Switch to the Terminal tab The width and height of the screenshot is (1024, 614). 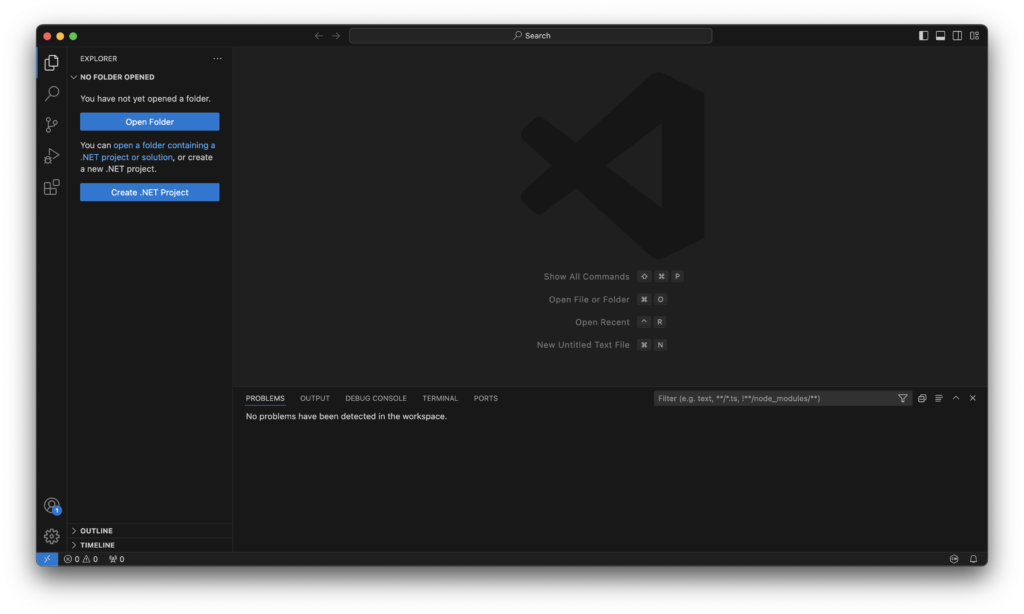440,397
